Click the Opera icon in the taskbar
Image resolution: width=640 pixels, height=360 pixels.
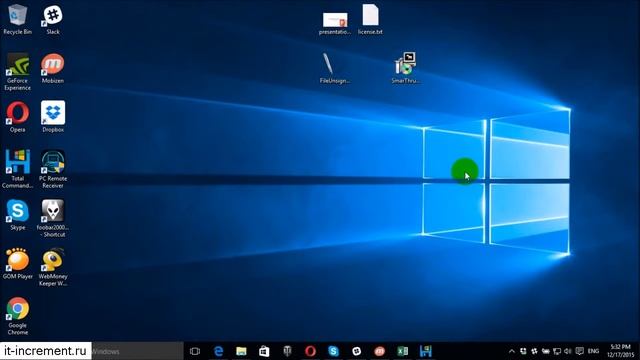[x=310, y=351]
